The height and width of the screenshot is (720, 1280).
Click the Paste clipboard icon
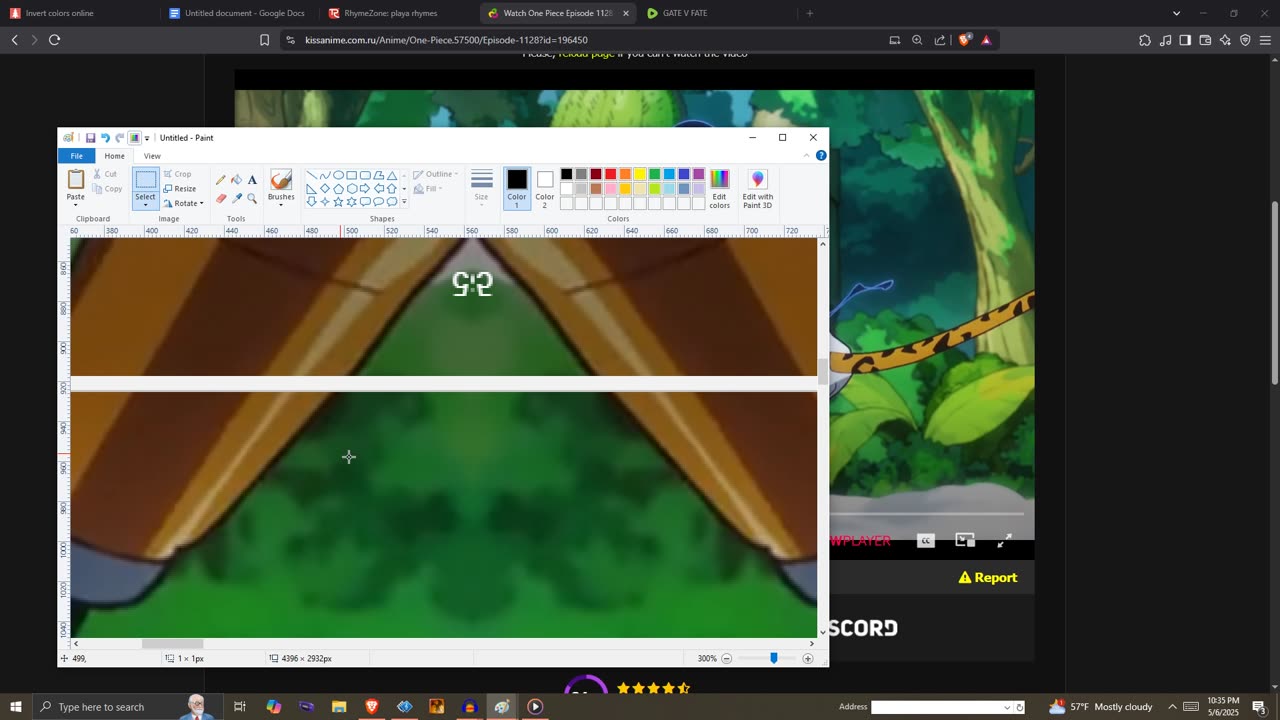[76, 179]
